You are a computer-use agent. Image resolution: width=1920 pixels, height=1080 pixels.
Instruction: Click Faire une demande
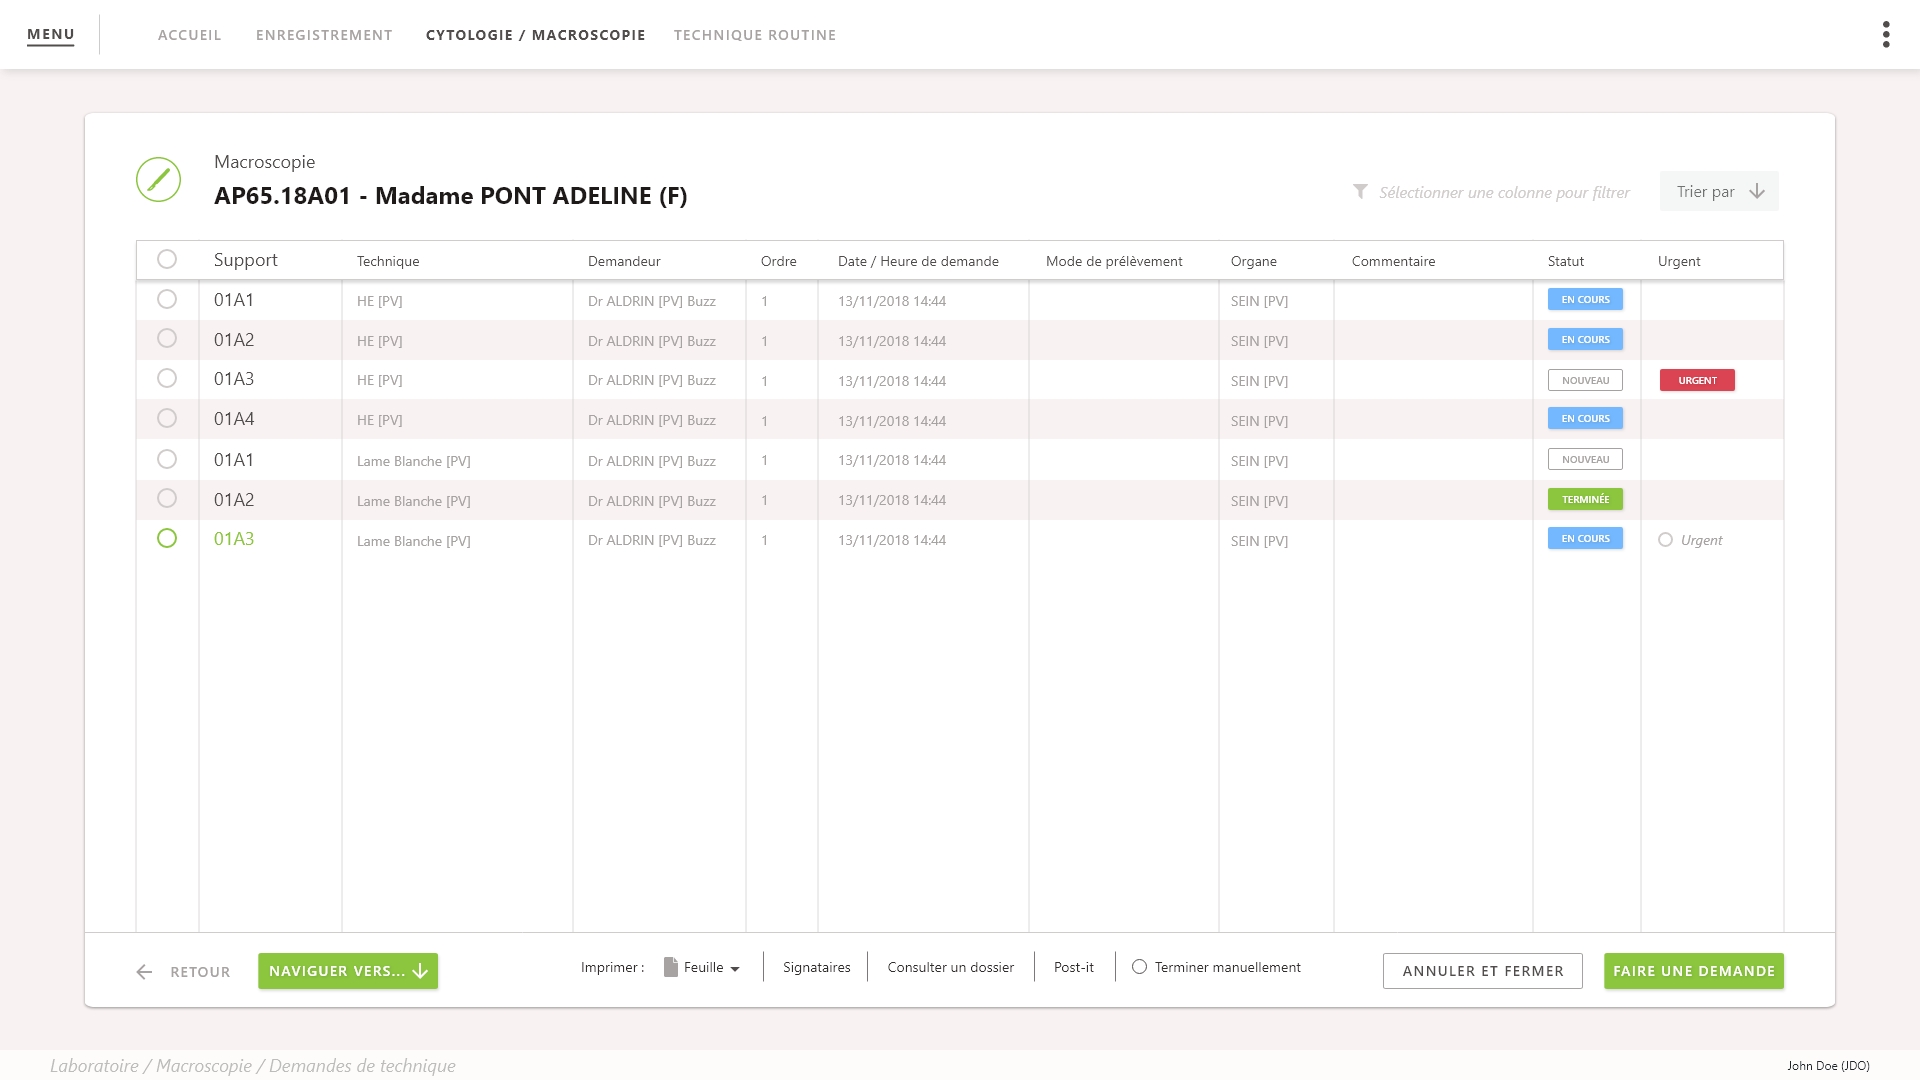point(1694,971)
